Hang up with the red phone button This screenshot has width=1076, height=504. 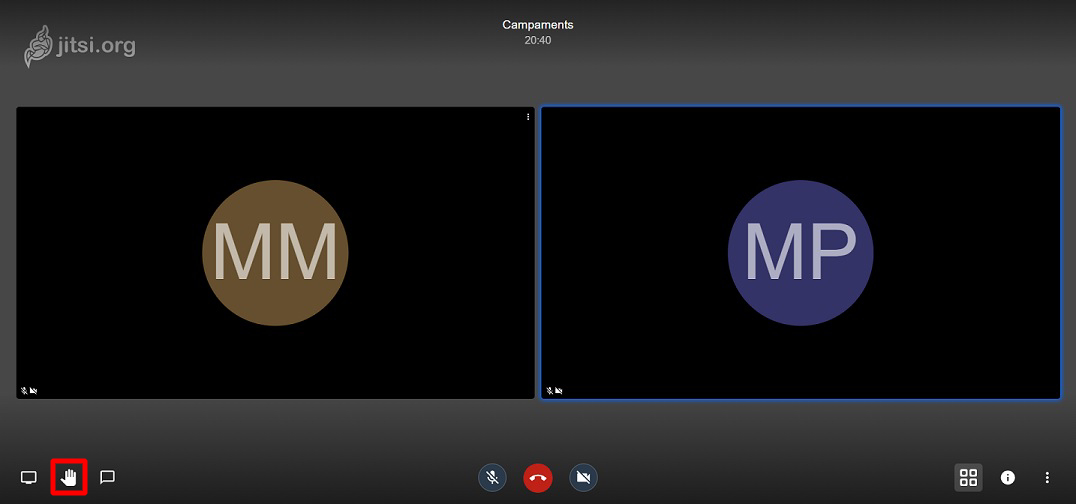coord(538,478)
